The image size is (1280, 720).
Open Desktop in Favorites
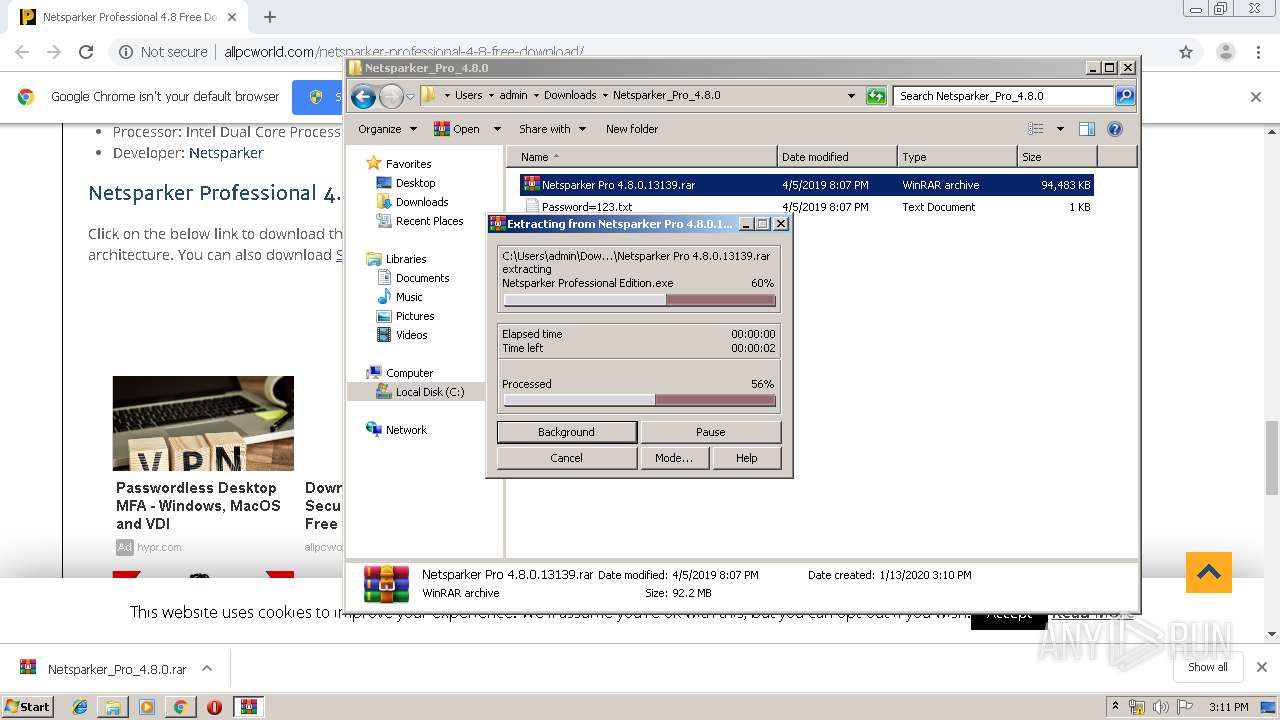click(x=415, y=183)
